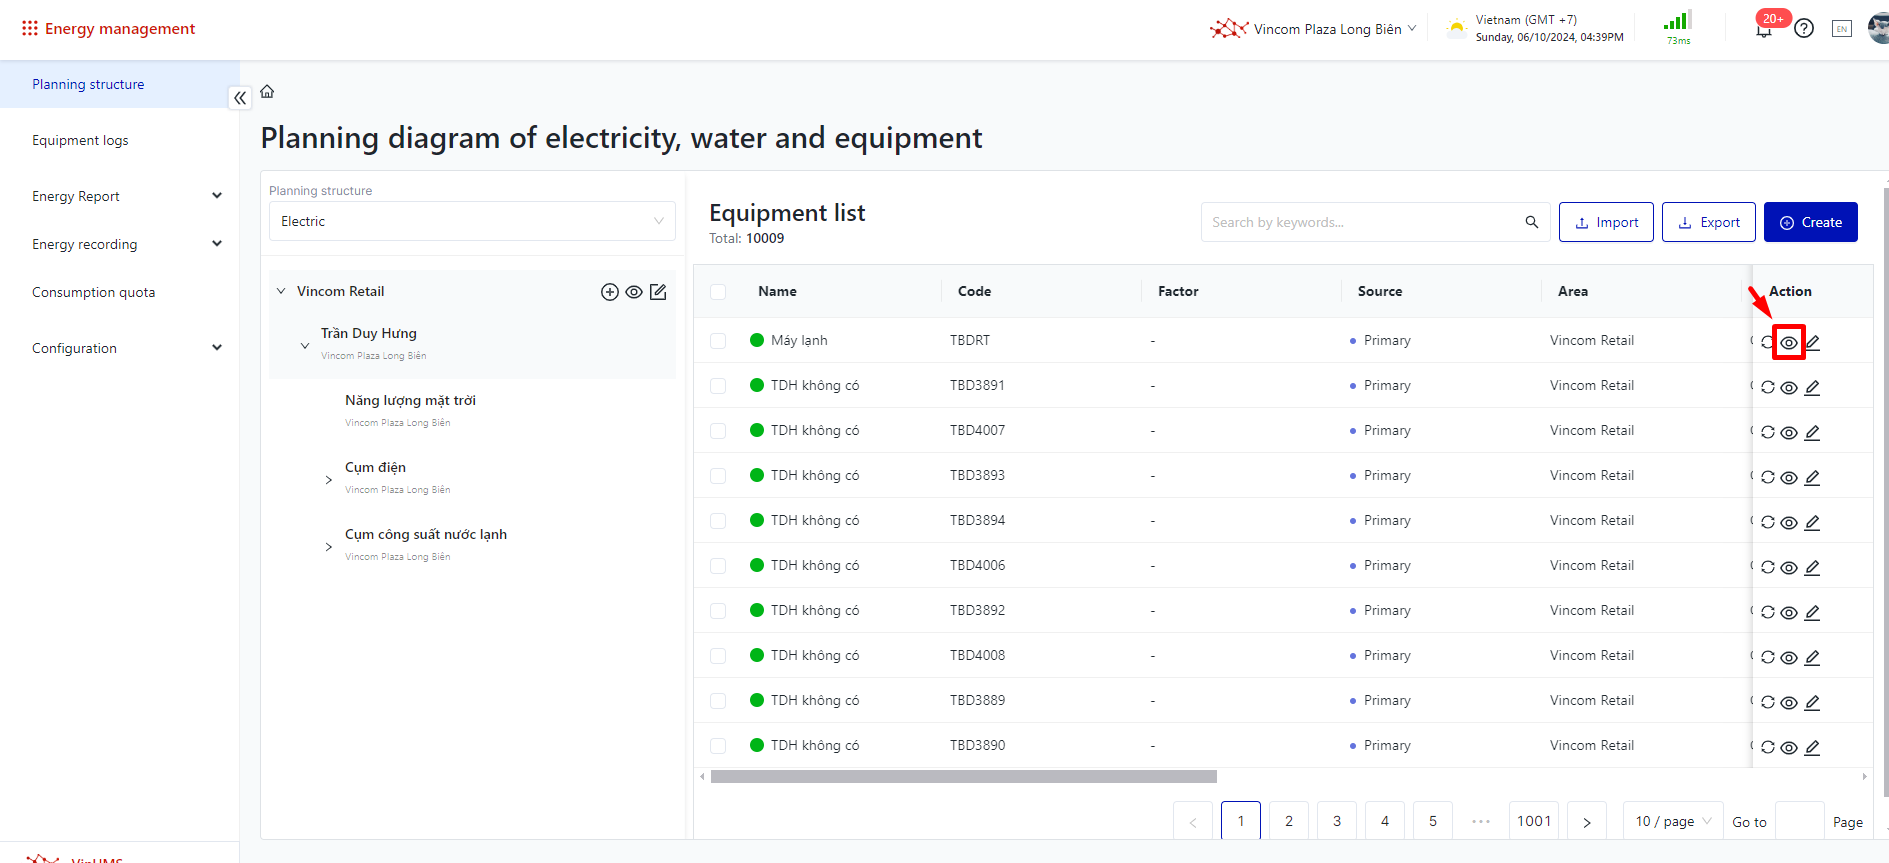
Task: Edit the Vincom Retail structure node
Action: (658, 292)
